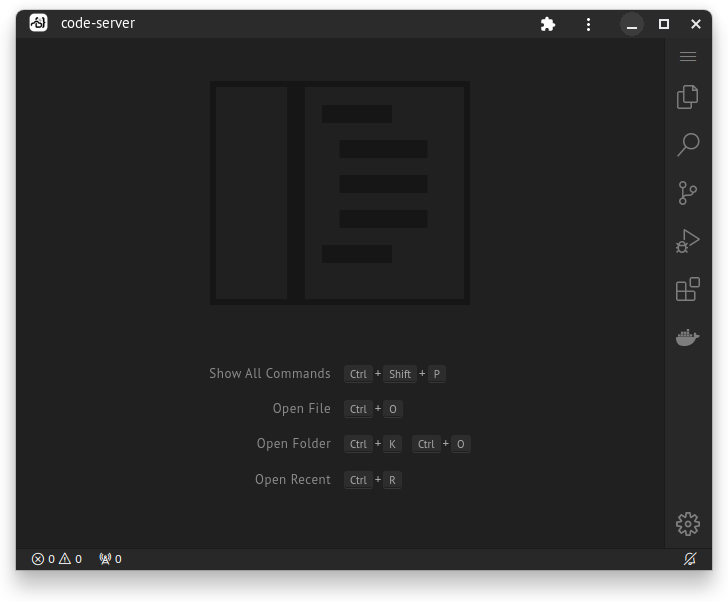The height and width of the screenshot is (602, 728).
Task: Click the "R" key hint
Action: pyautogui.click(x=392, y=480)
